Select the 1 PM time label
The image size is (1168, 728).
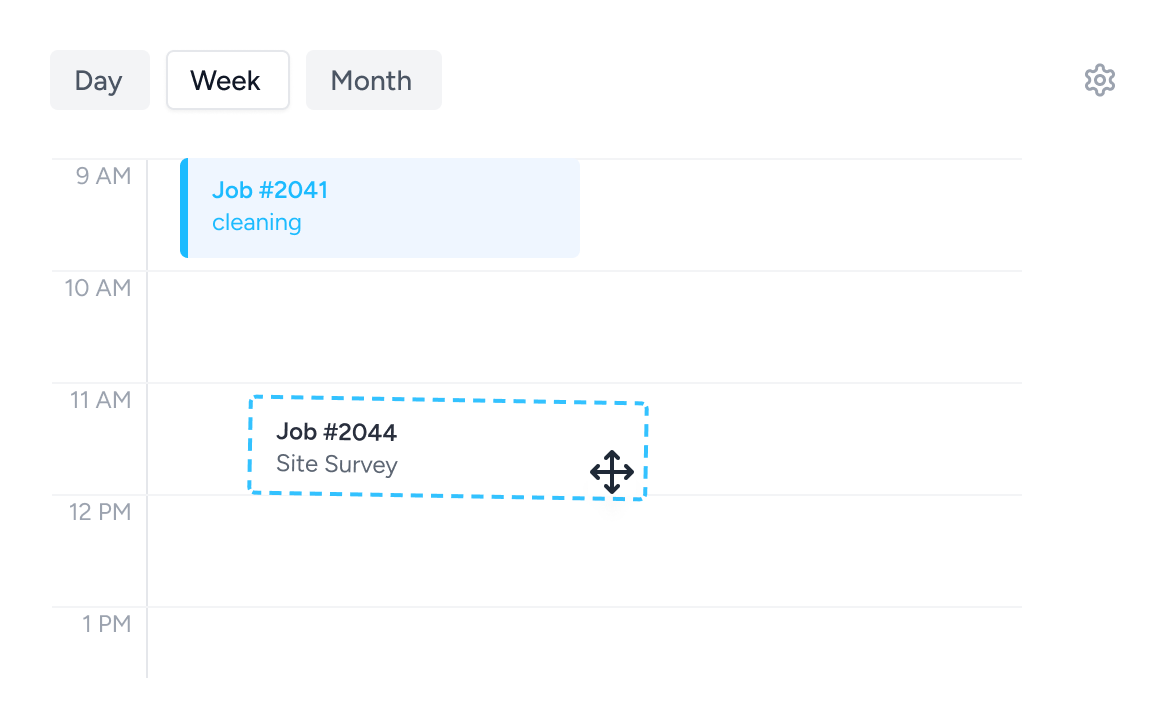pyautogui.click(x=107, y=624)
